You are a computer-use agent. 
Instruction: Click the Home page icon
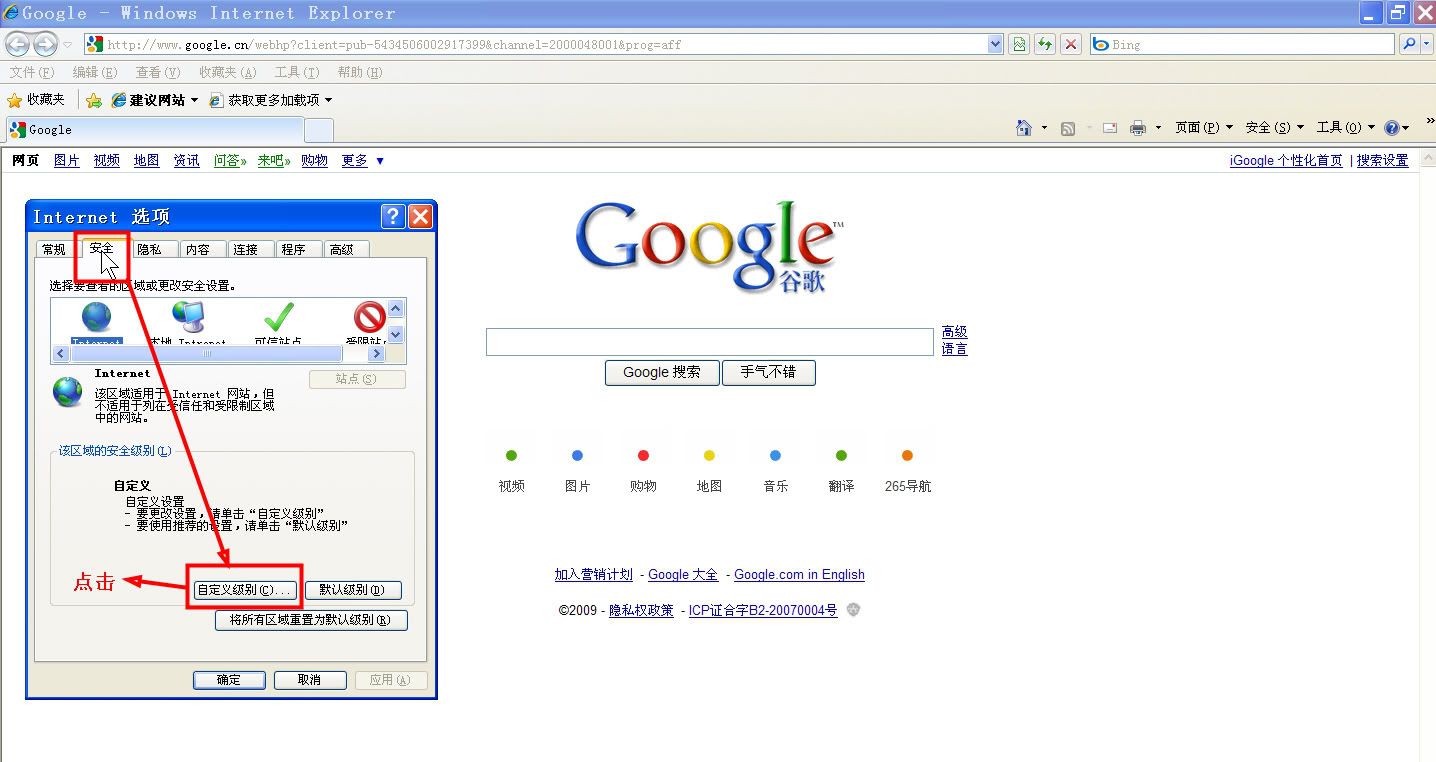click(1024, 127)
